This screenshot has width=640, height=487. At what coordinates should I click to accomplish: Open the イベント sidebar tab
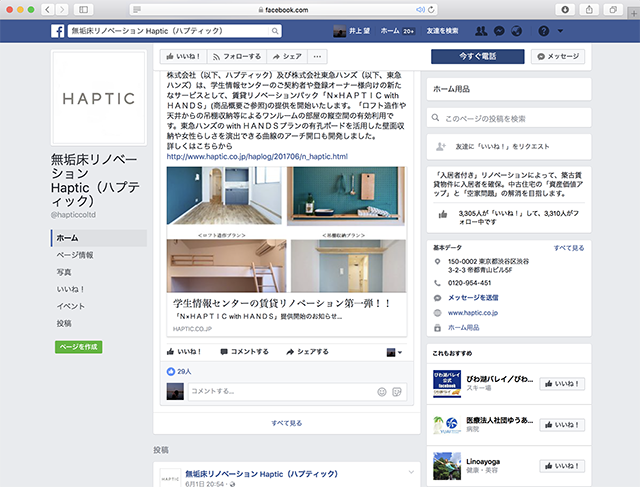pyautogui.click(x=71, y=306)
